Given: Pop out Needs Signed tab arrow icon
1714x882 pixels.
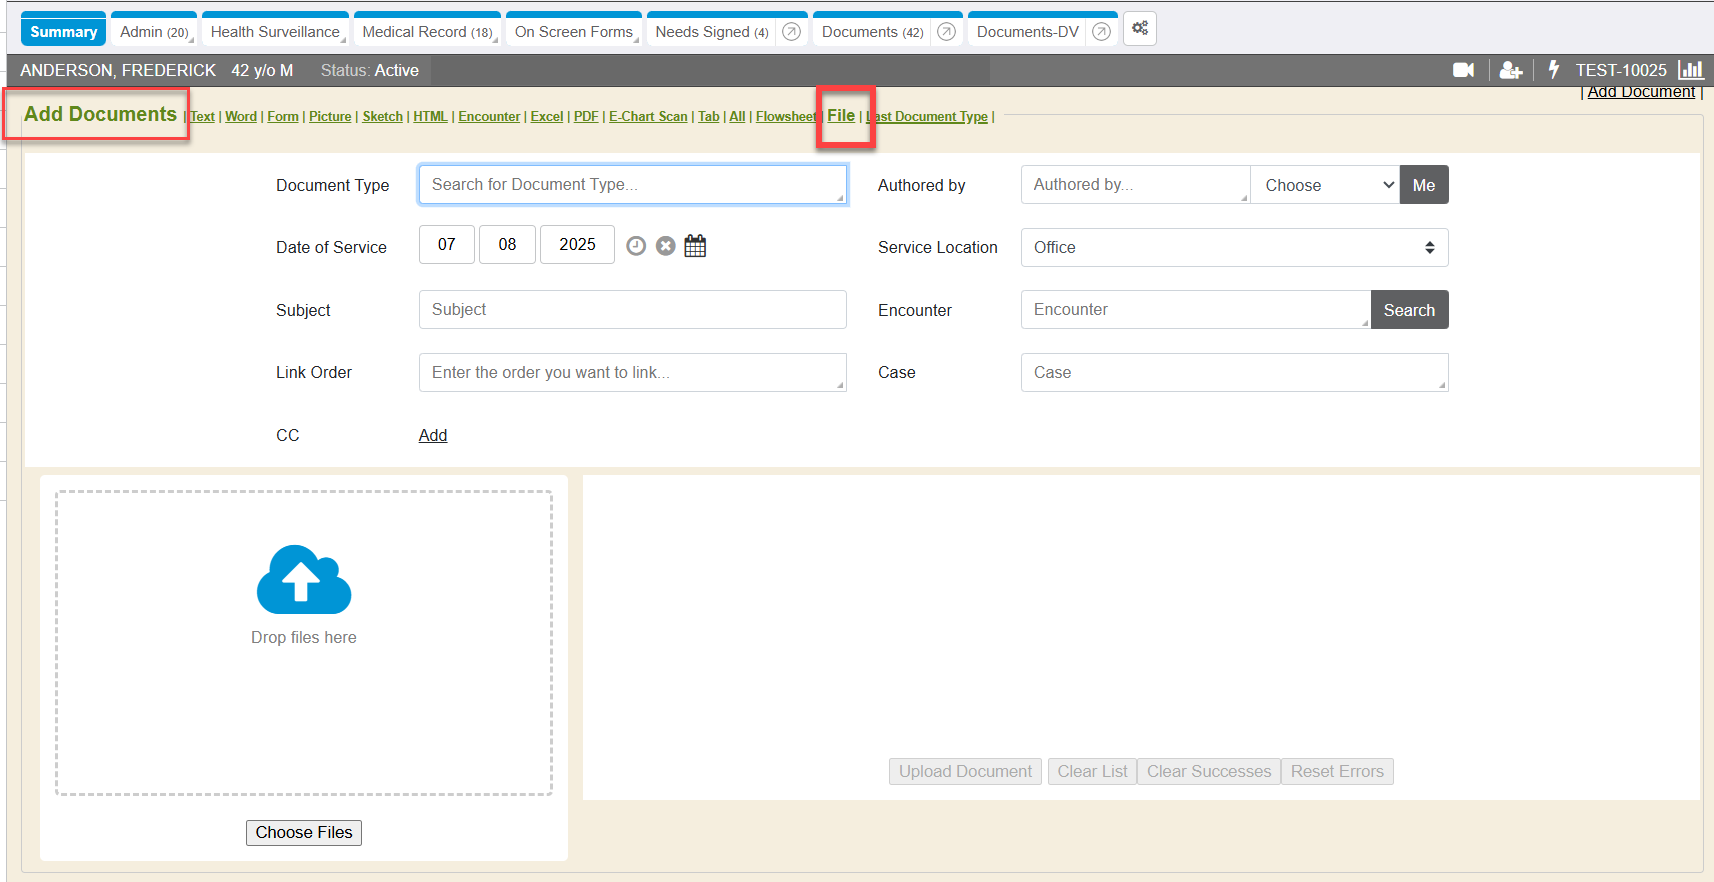Looking at the screenshot, I should coord(791,32).
